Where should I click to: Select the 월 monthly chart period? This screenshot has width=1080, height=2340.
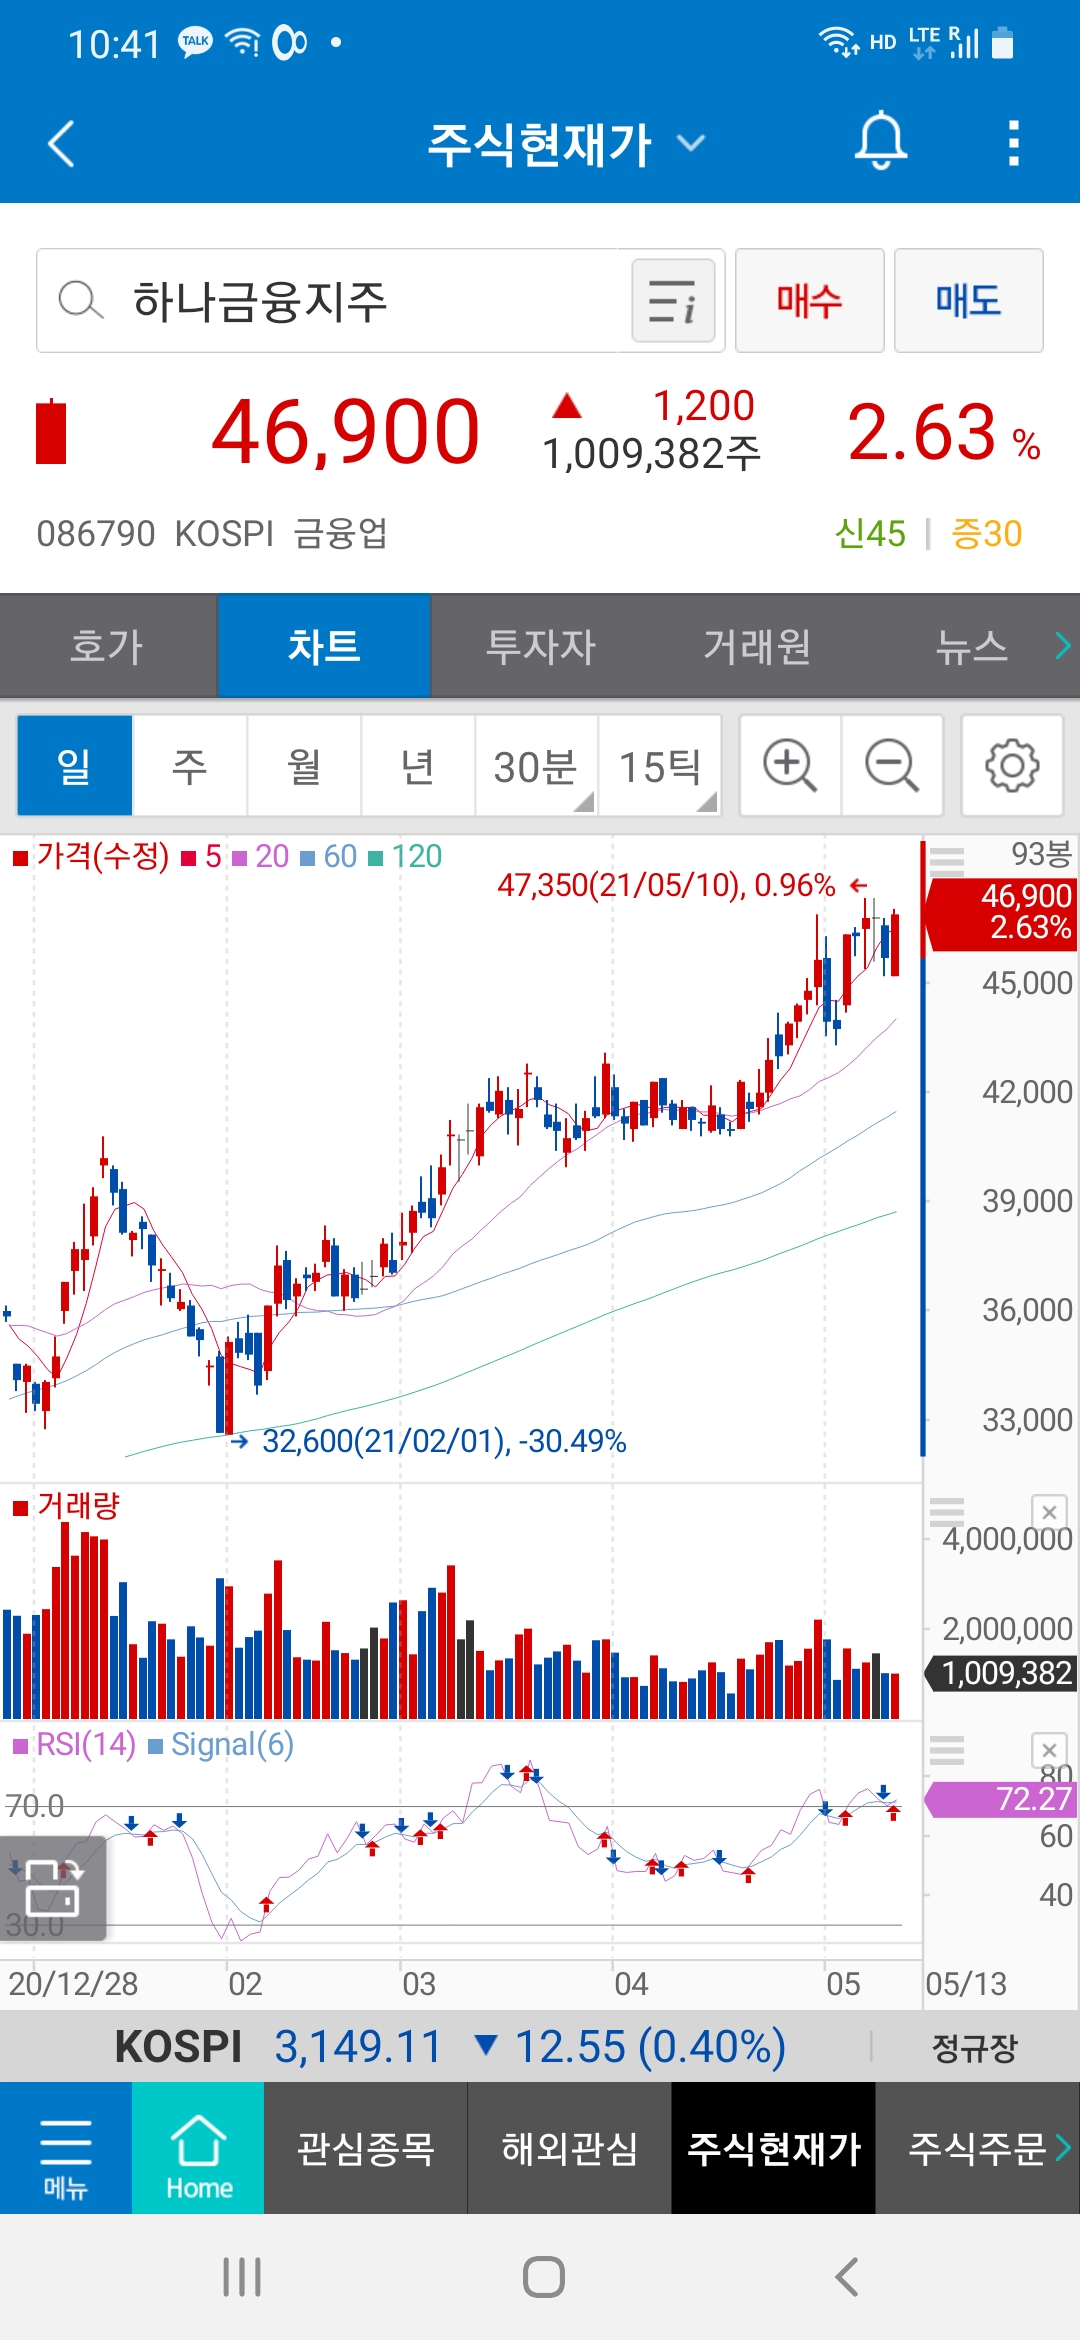pos(304,766)
